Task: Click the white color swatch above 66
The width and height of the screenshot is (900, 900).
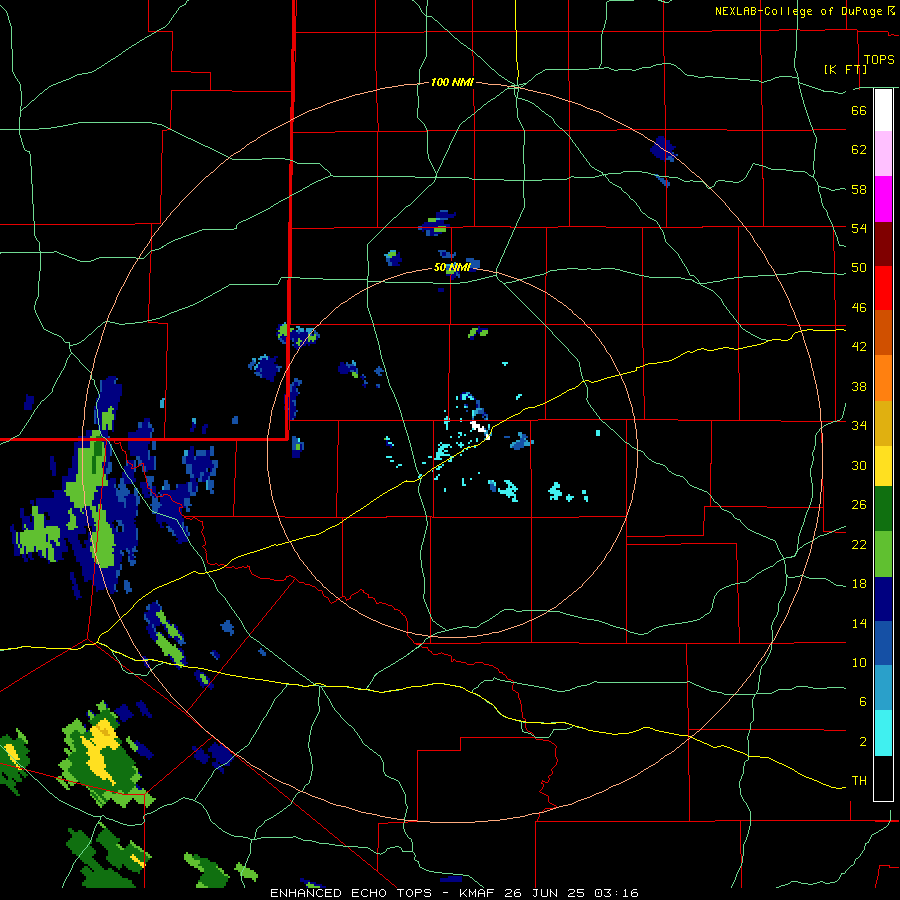Action: click(883, 110)
